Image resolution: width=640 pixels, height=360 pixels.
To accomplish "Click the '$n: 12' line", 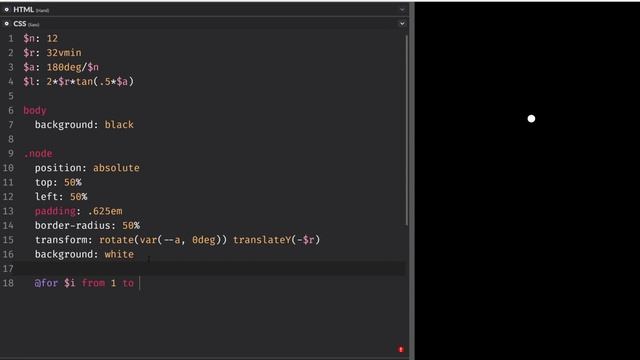I will point(41,38).
